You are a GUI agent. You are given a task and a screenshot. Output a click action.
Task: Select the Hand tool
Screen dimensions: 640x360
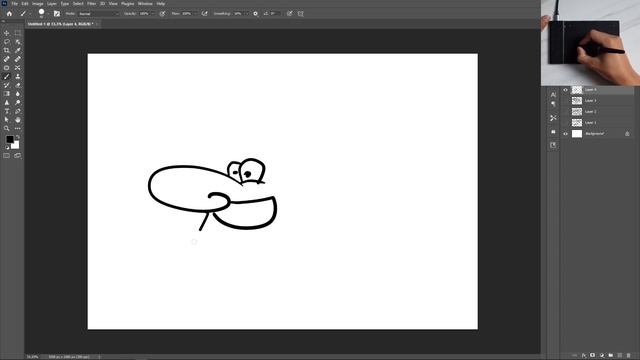tap(18, 120)
